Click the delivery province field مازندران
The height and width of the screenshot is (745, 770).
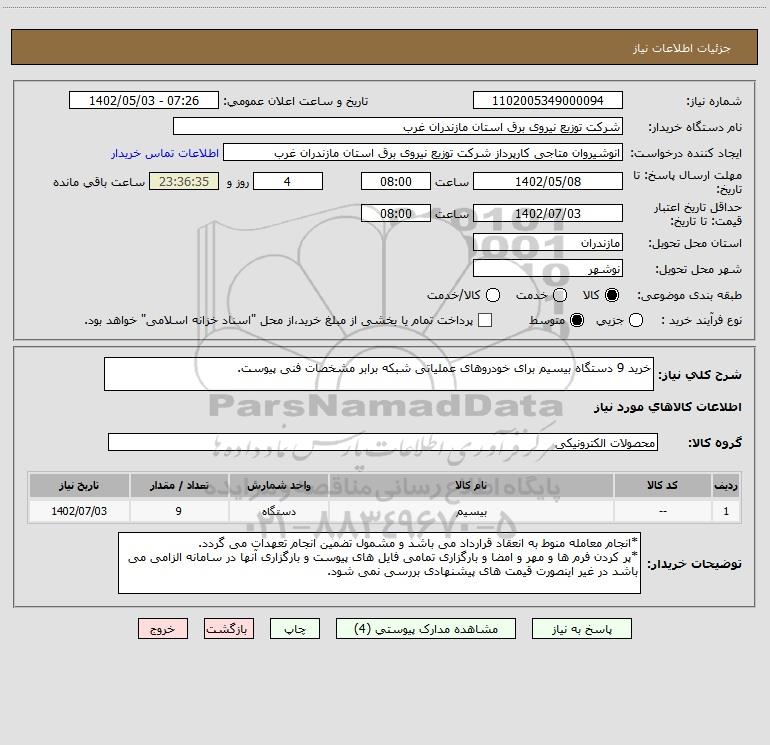coord(548,243)
